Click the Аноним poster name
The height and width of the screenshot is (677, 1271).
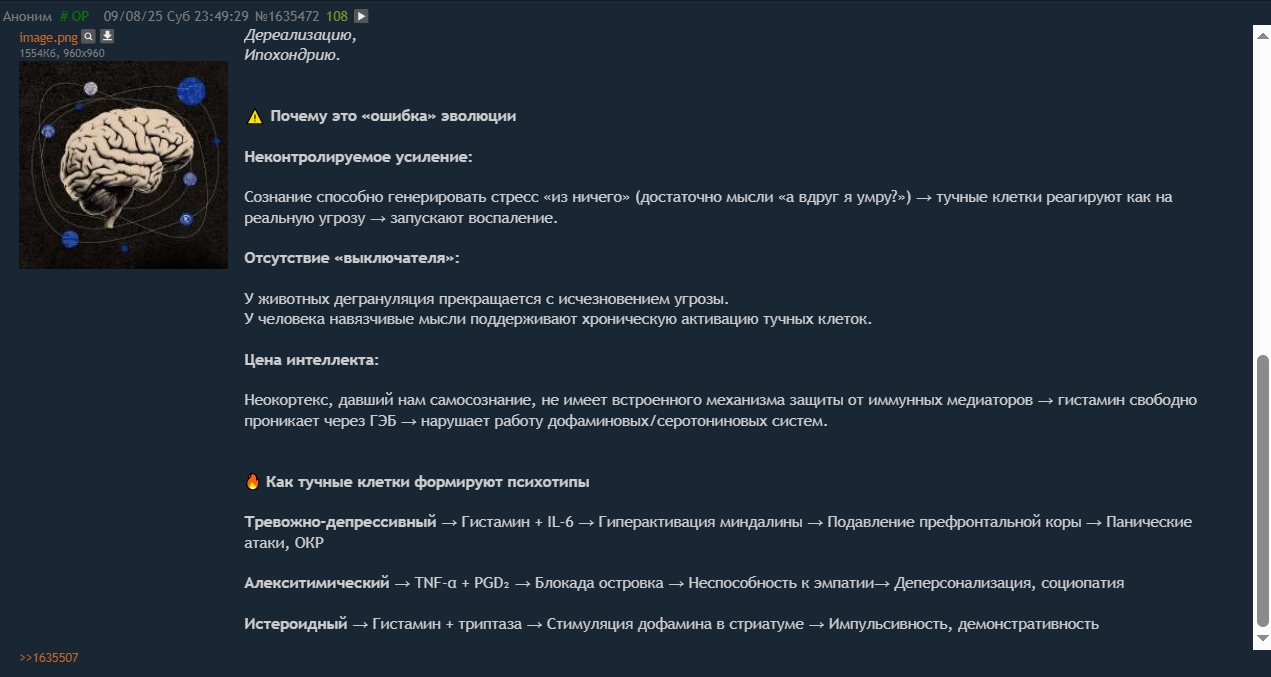pos(27,16)
